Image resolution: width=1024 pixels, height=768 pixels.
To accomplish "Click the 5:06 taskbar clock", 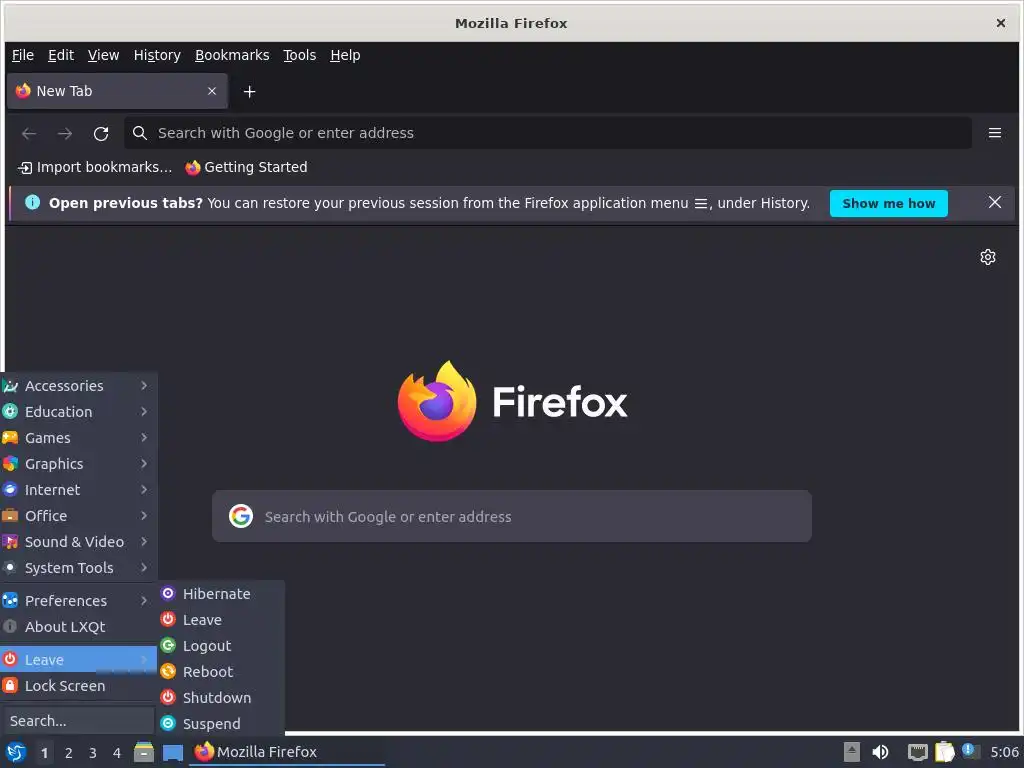I will click(1004, 752).
